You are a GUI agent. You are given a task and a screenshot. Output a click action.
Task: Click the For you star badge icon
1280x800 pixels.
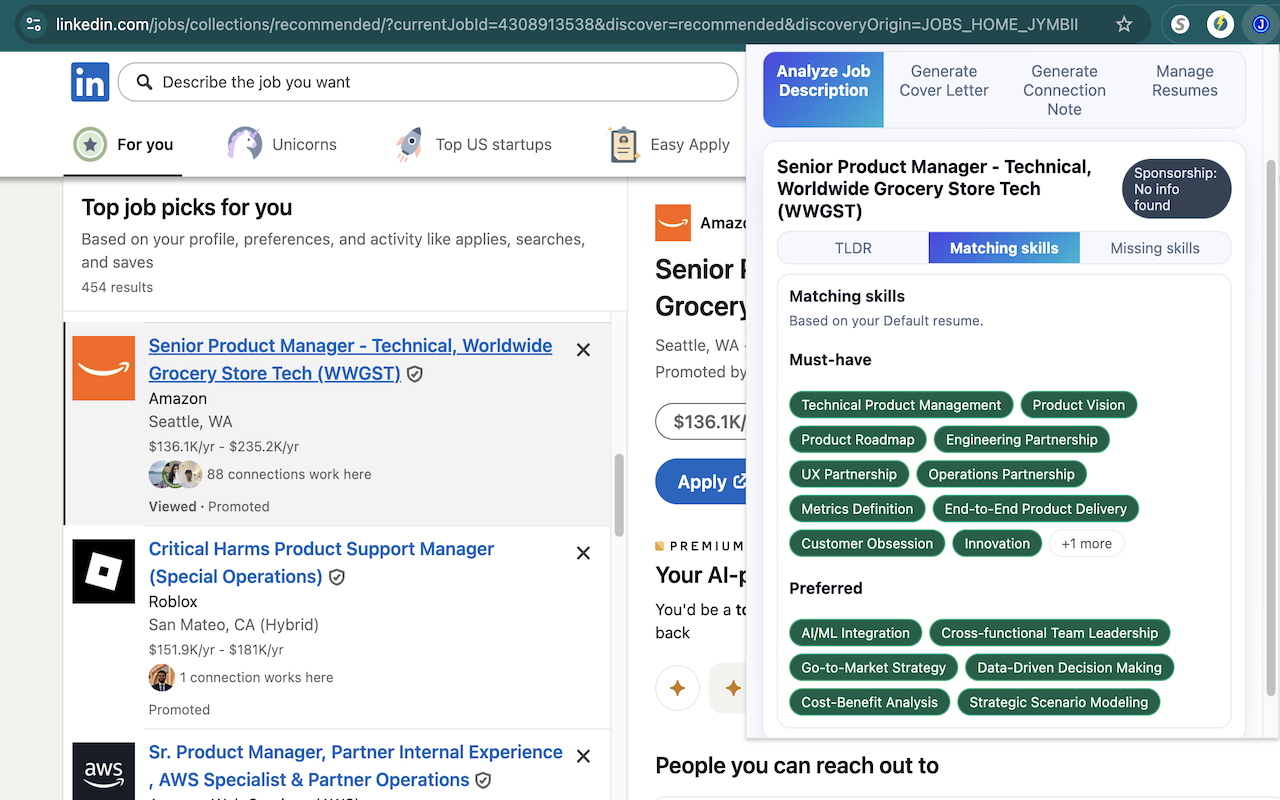[x=90, y=144]
